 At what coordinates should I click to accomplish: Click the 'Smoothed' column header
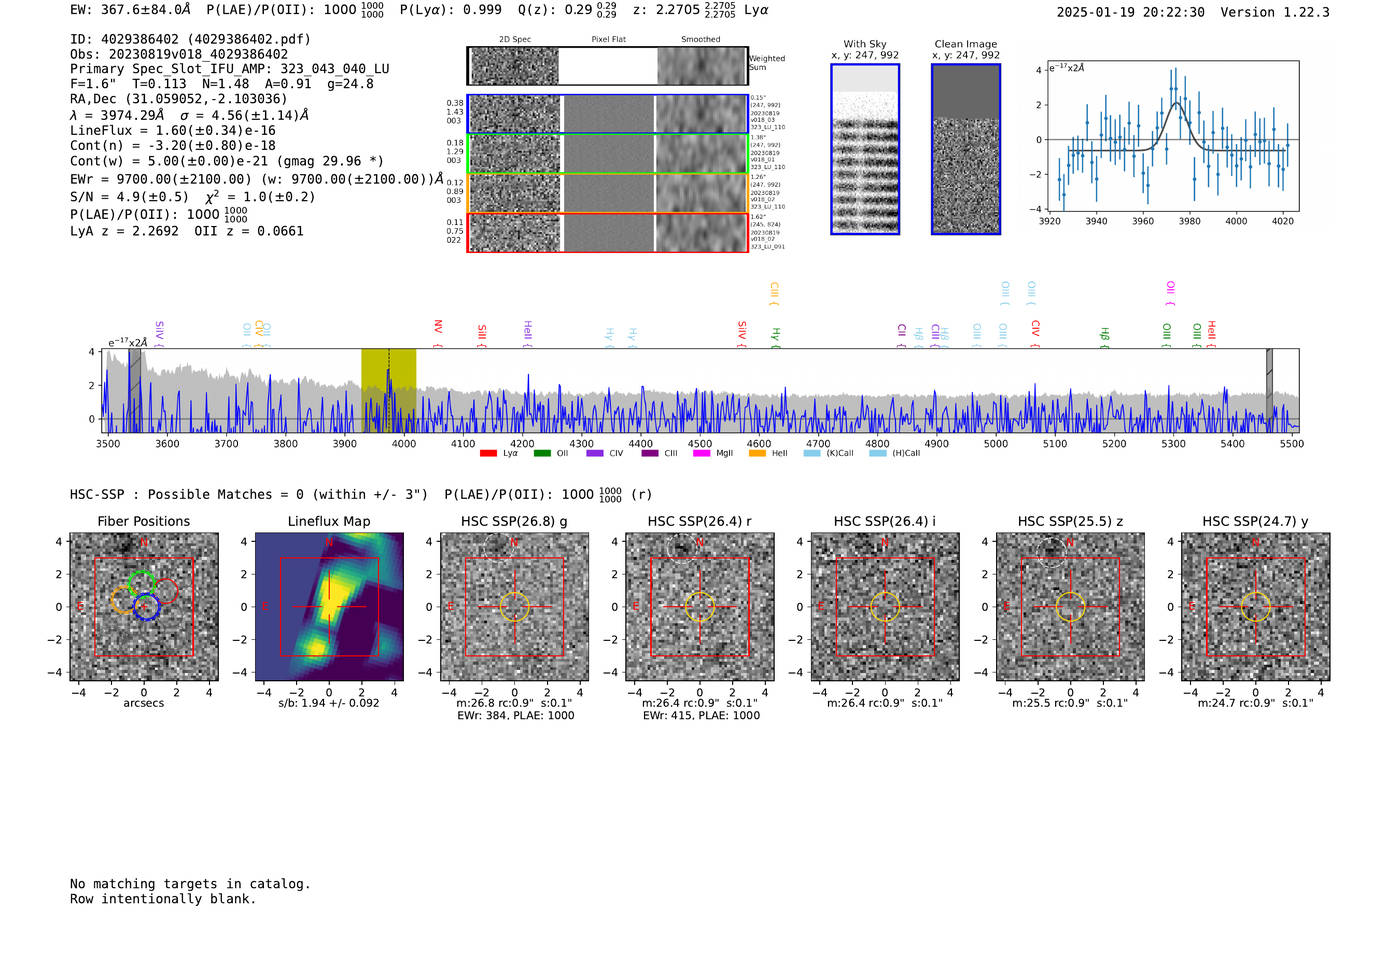pyautogui.click(x=701, y=40)
